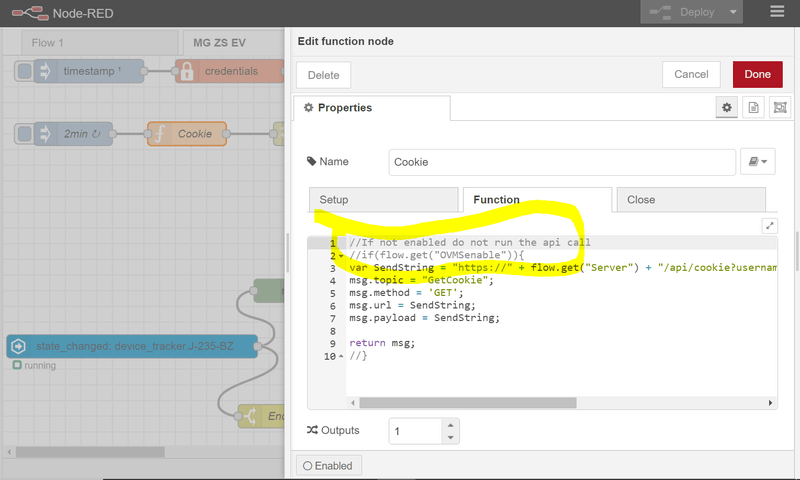Decrease Outputs count with down arrow
The image size is (800, 480).
coord(450,437)
